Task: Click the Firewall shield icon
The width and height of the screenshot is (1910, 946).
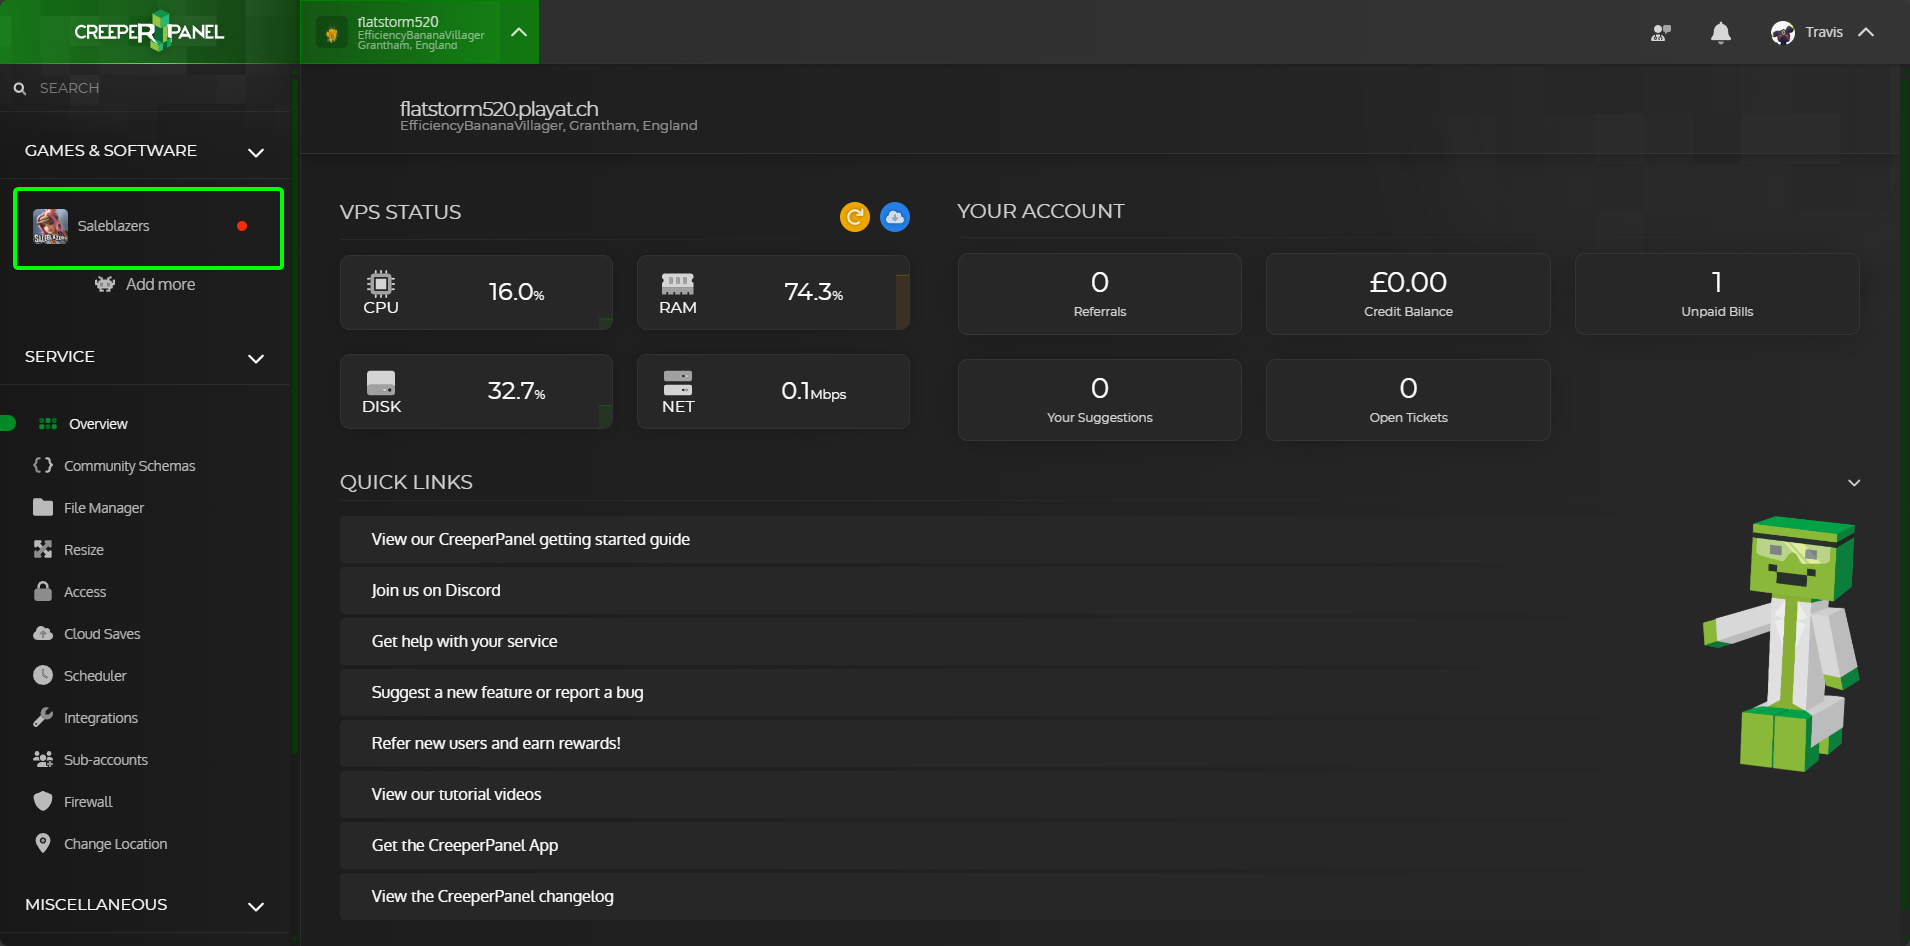Action: (43, 801)
